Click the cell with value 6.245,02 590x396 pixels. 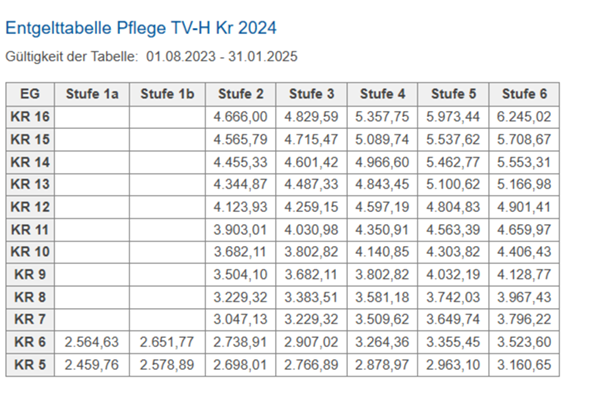tap(524, 117)
